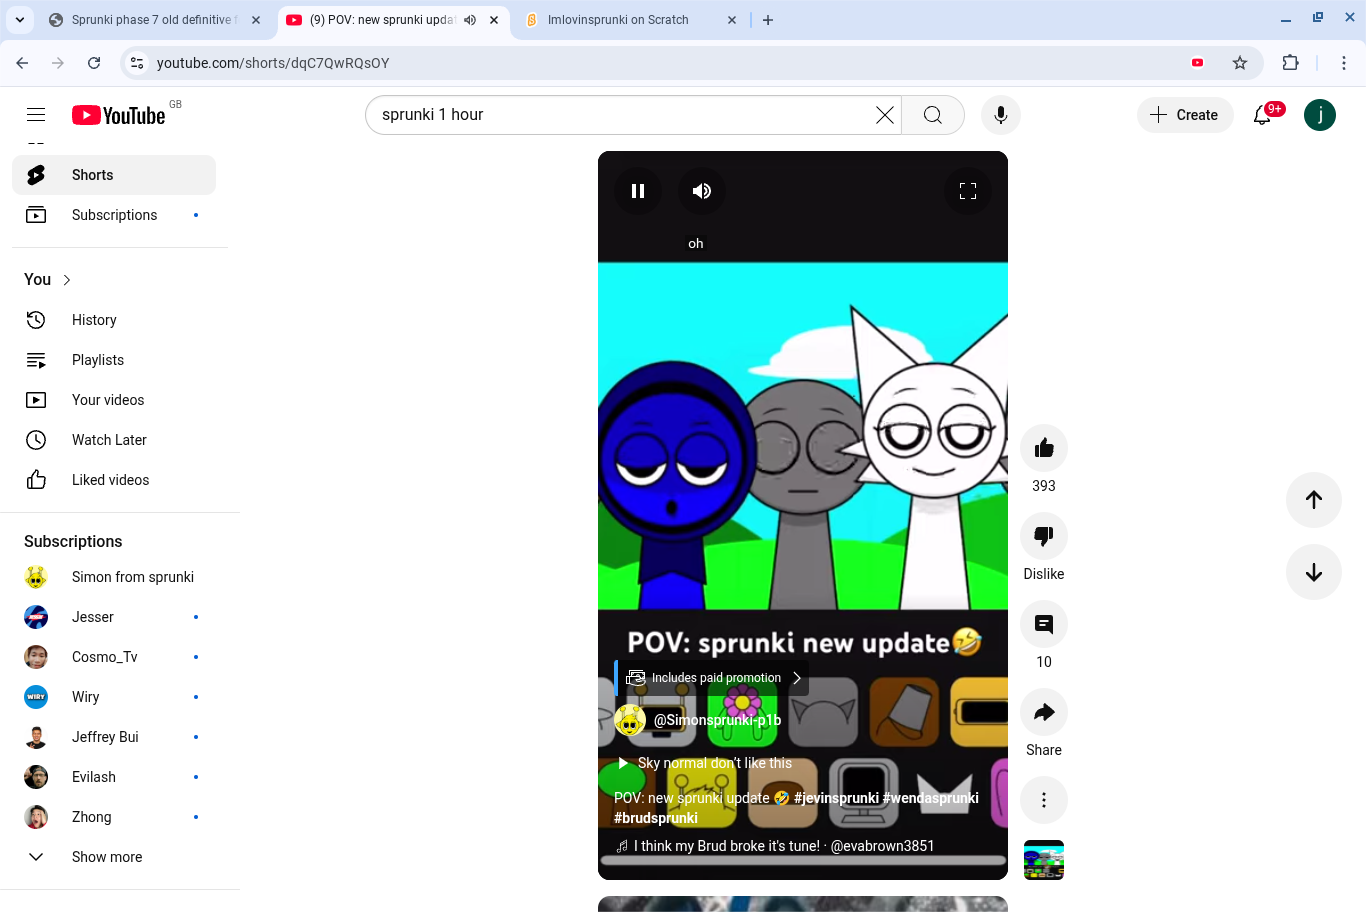Open the Chrome three-dot menu
This screenshot has width=1366, height=912.
point(1344,63)
